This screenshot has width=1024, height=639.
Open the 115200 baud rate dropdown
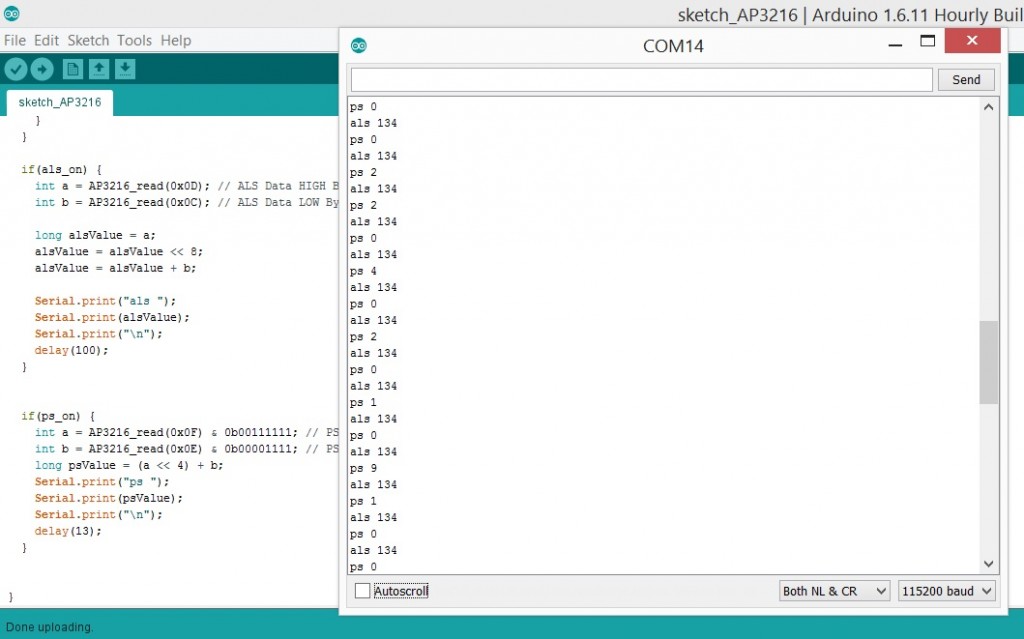[946, 591]
